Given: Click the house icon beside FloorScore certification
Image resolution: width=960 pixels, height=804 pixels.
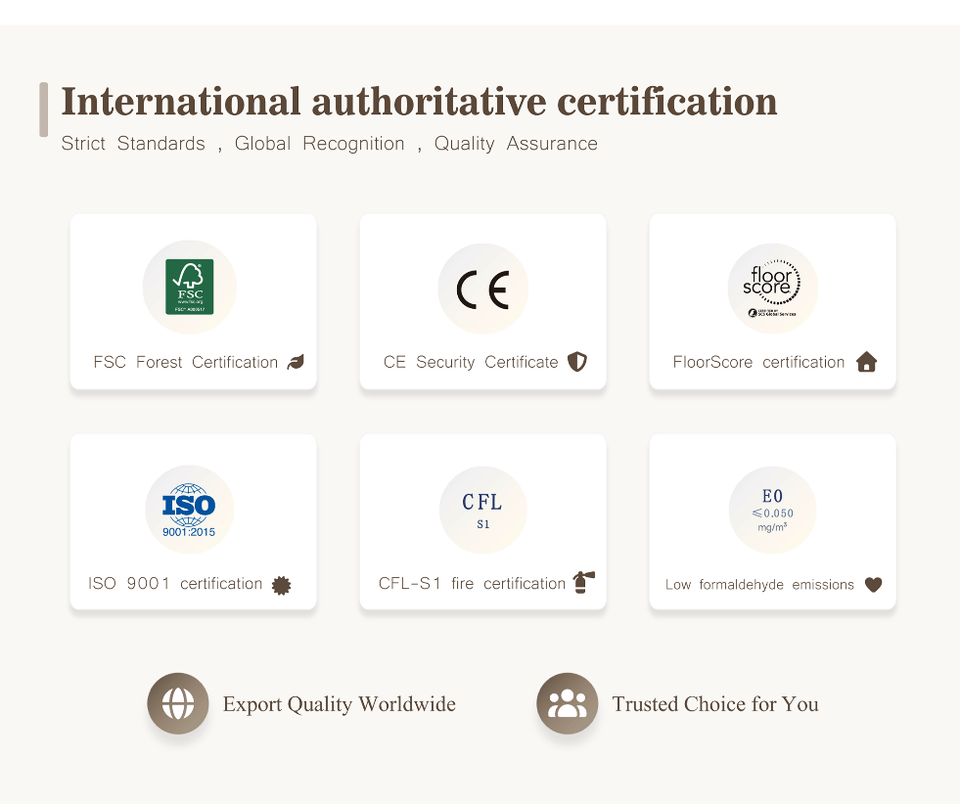Looking at the screenshot, I should coord(866,362).
